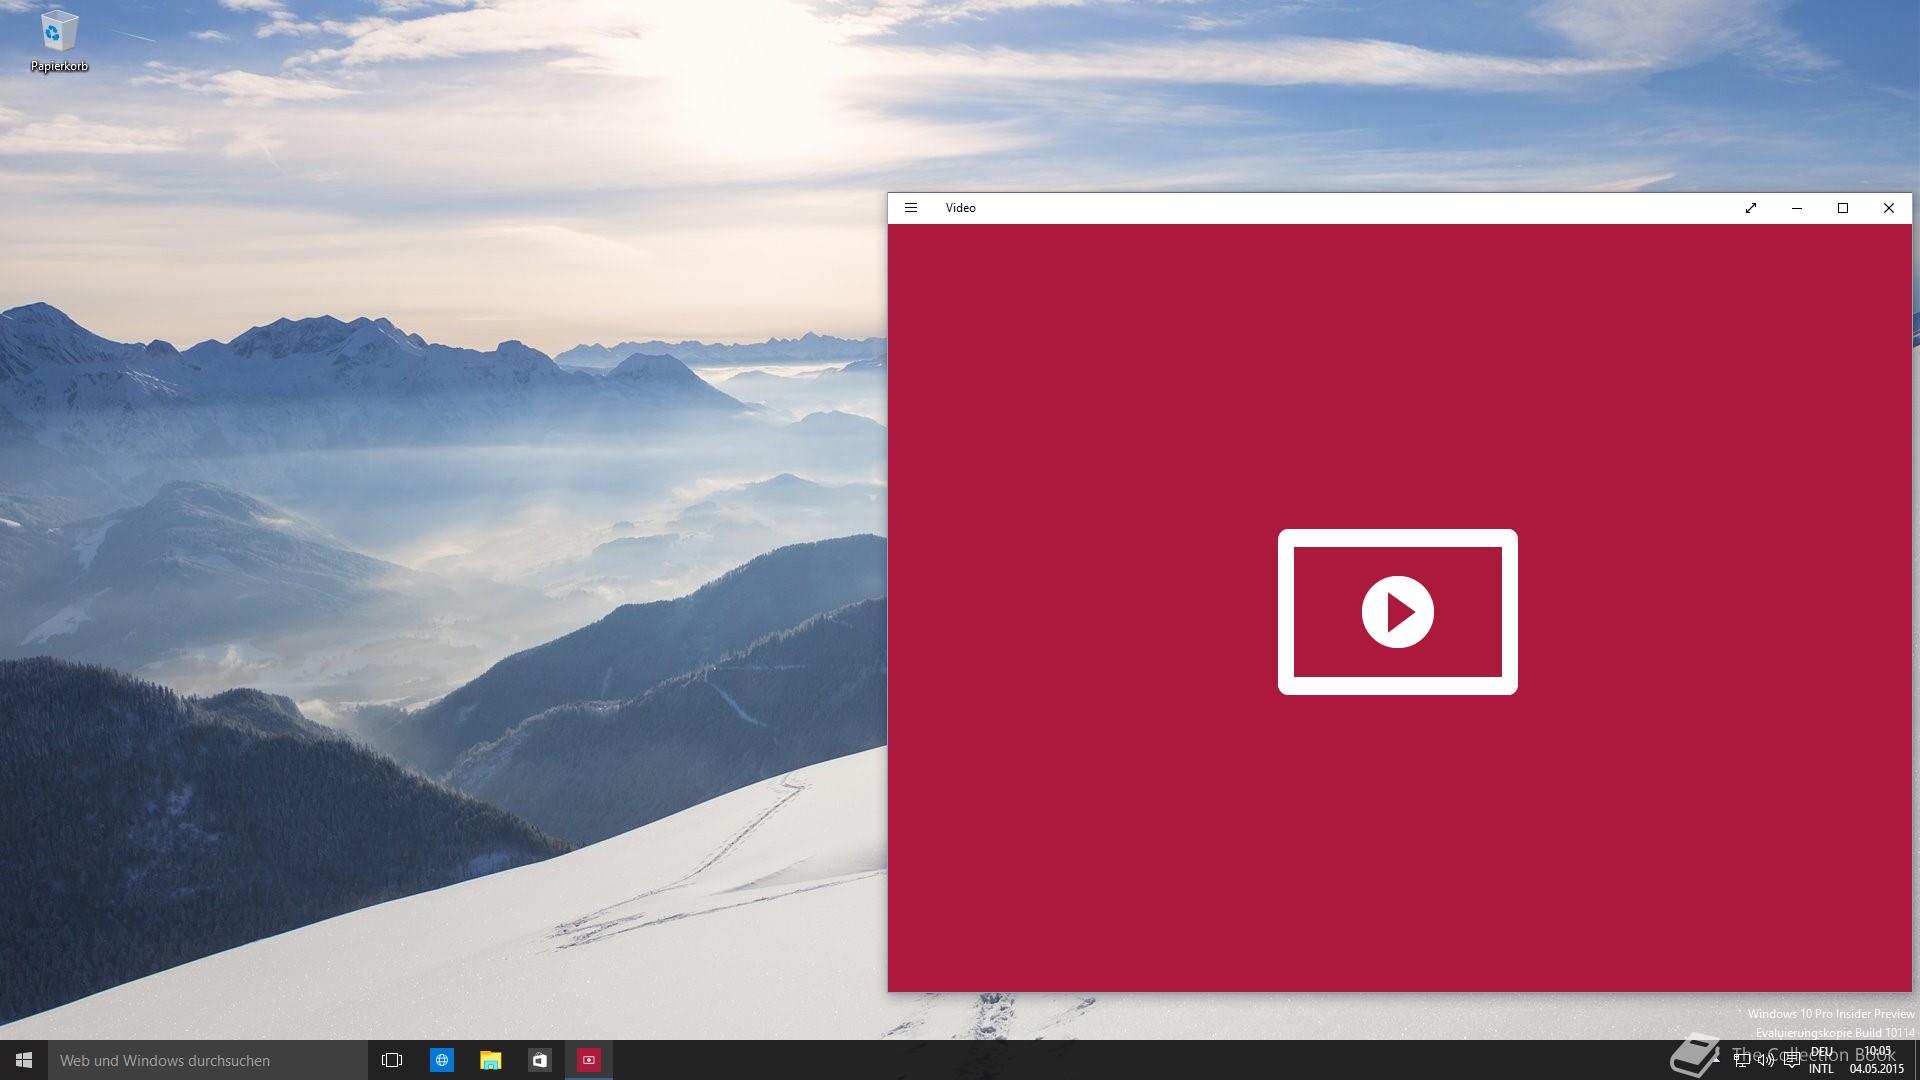Open the Action Center notifications icon
This screenshot has width=1920, height=1080.
coord(1791,1060)
